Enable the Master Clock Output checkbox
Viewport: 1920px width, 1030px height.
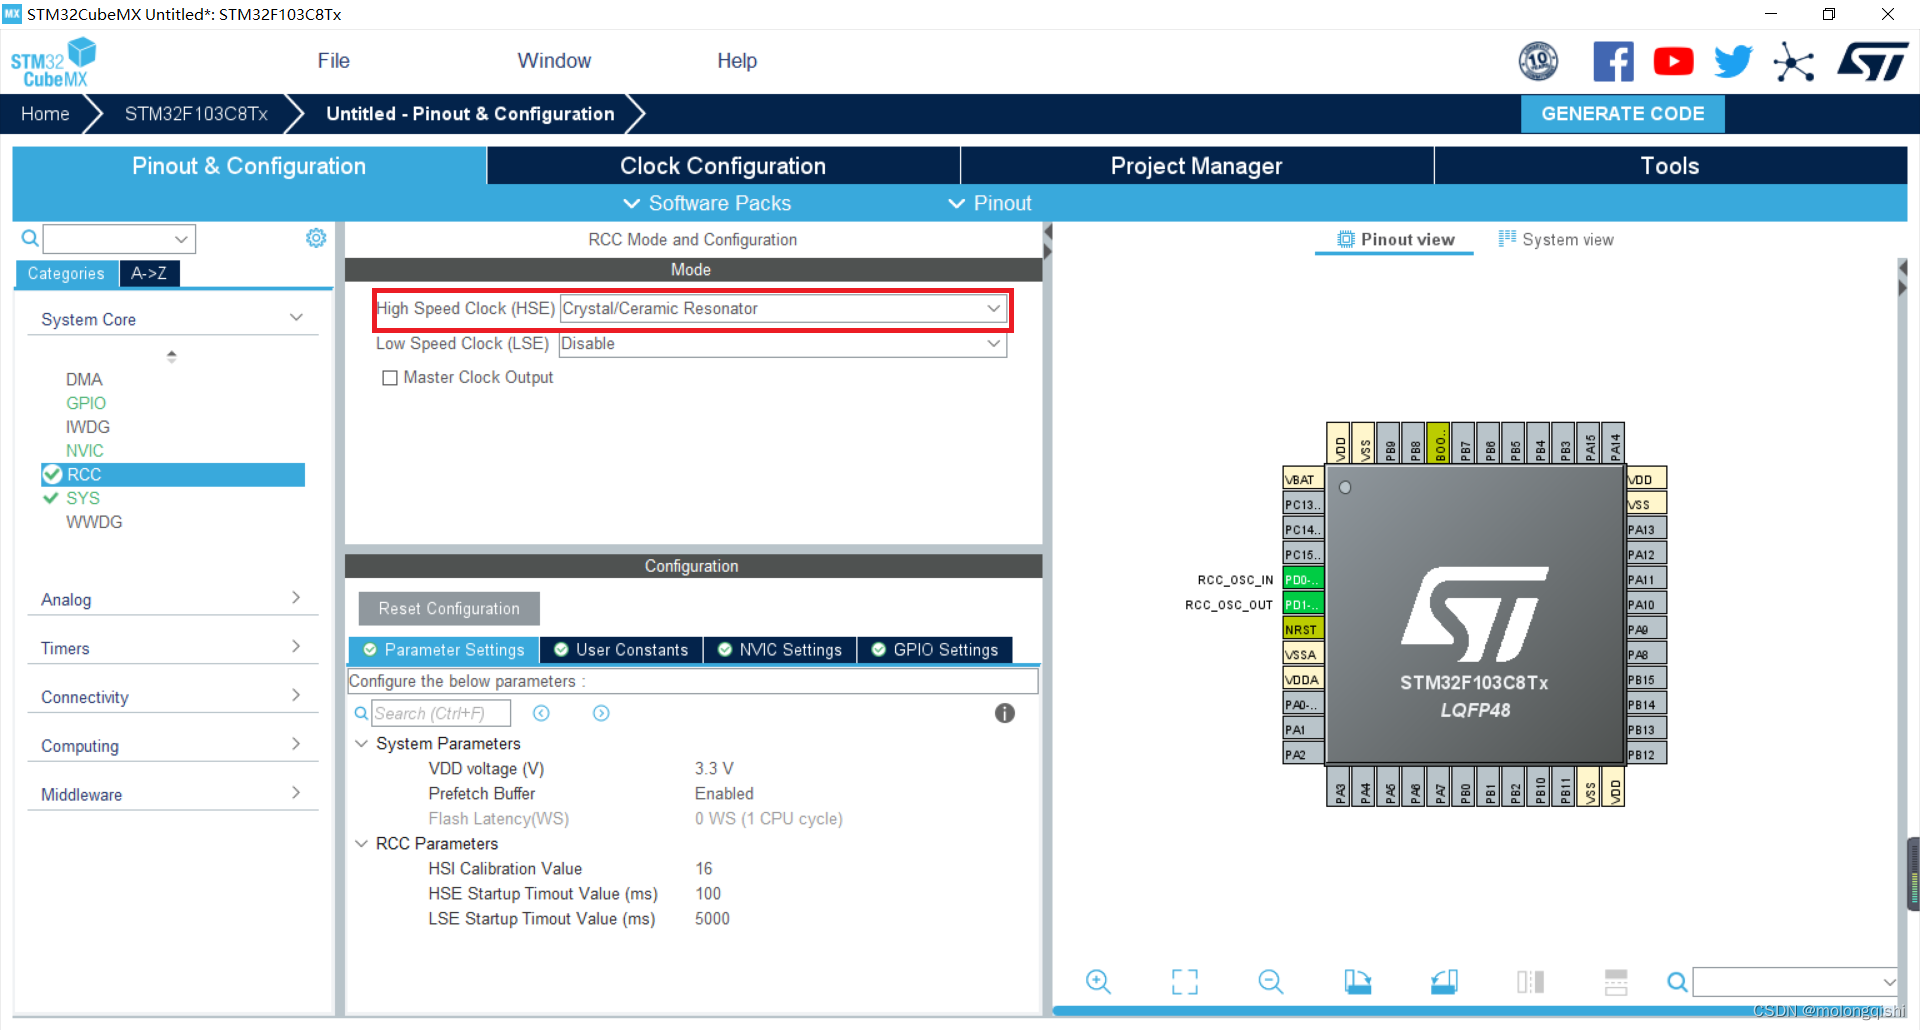(x=390, y=378)
